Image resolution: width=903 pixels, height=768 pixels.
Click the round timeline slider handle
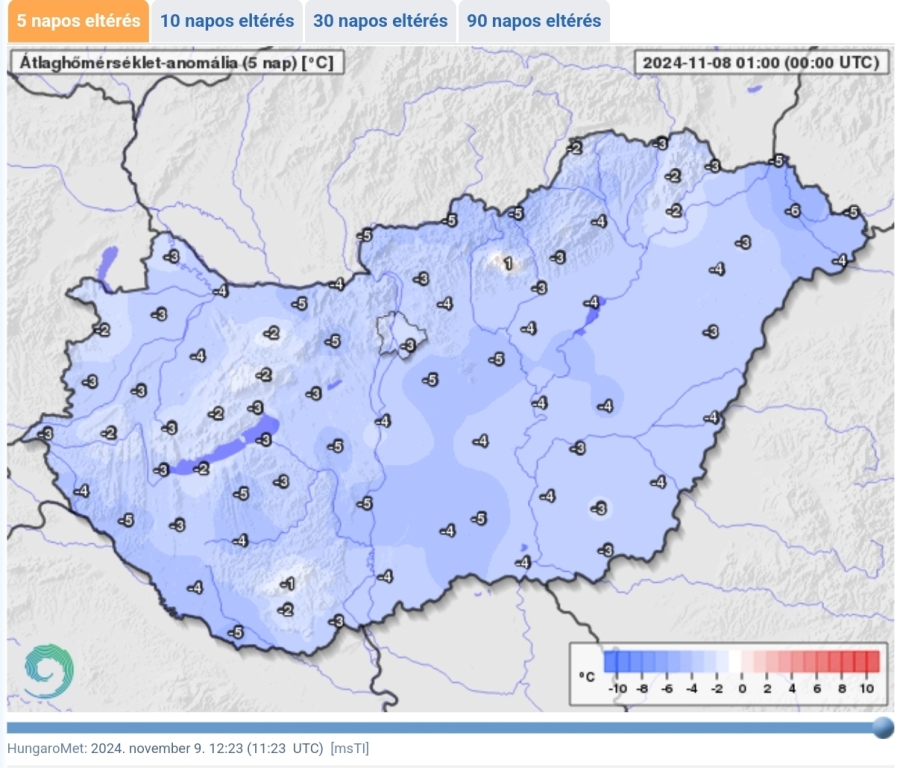point(882,727)
